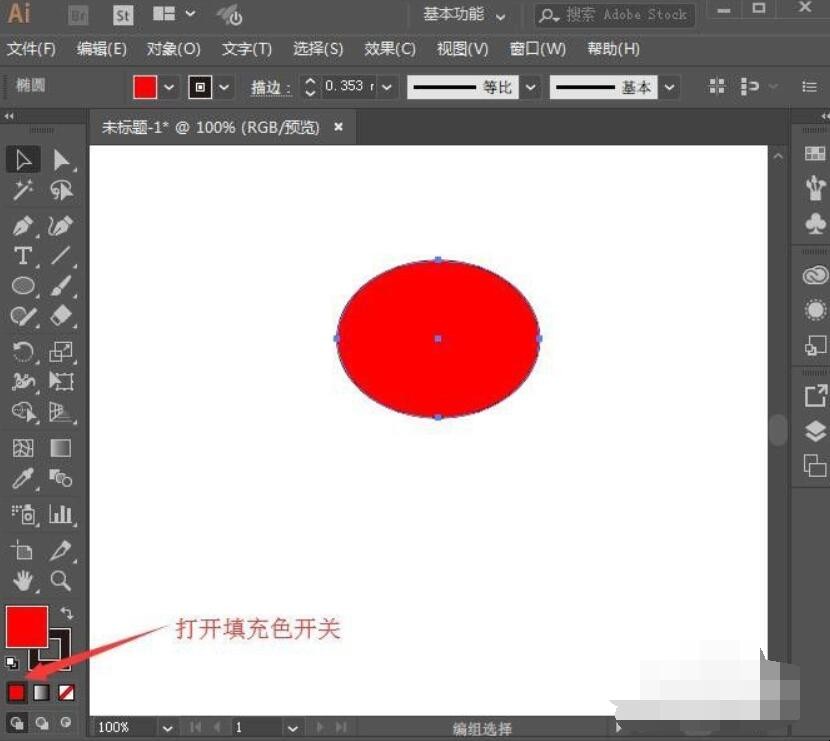Select the Gradient tool
Viewport: 830px width, 741px height.
tap(60, 447)
